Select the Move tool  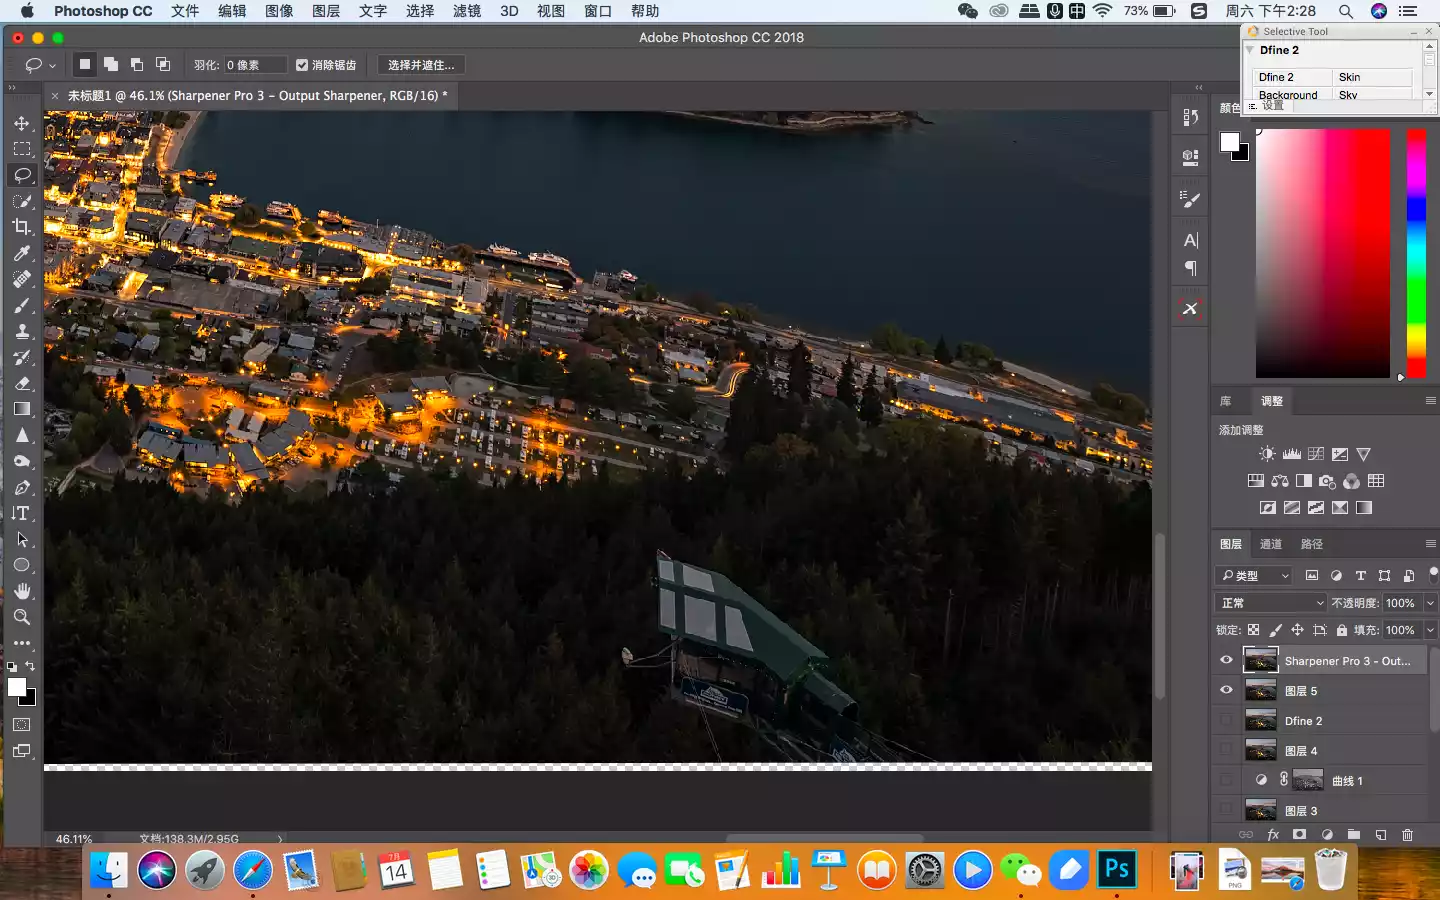[22, 123]
